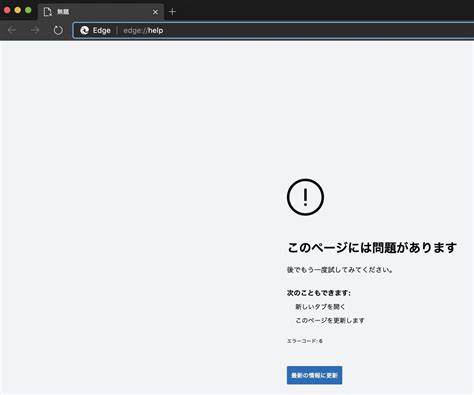Click the Edge logo in the address bar
Screen dimensions: 474x395
(x=84, y=30)
